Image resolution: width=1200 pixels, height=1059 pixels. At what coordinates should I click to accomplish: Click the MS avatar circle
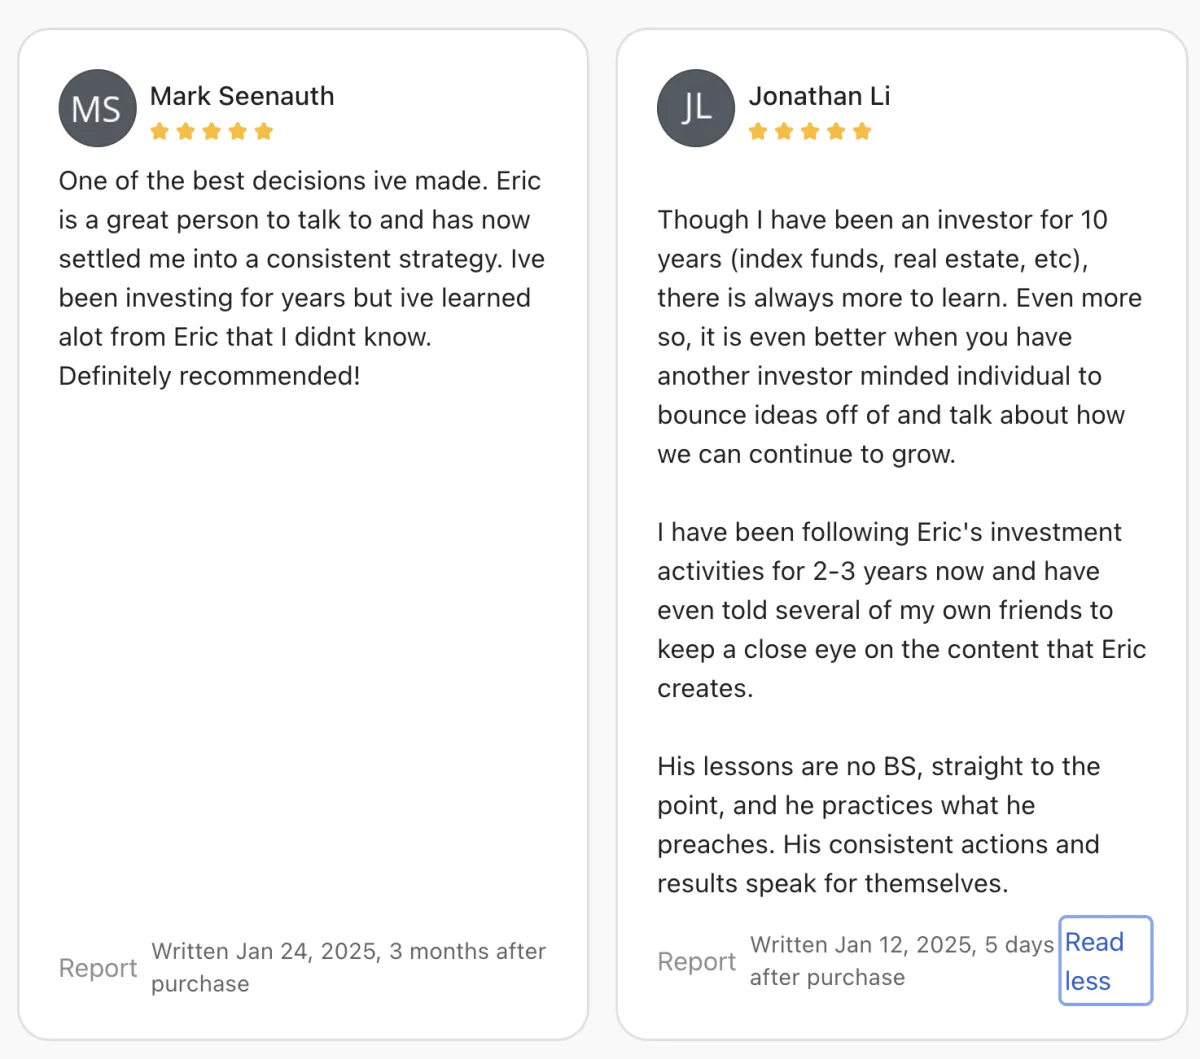pos(97,108)
